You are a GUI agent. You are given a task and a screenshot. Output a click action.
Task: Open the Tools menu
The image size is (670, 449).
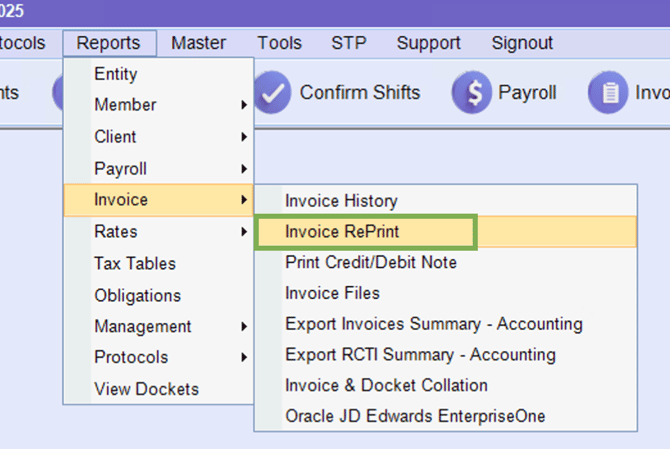(x=279, y=43)
